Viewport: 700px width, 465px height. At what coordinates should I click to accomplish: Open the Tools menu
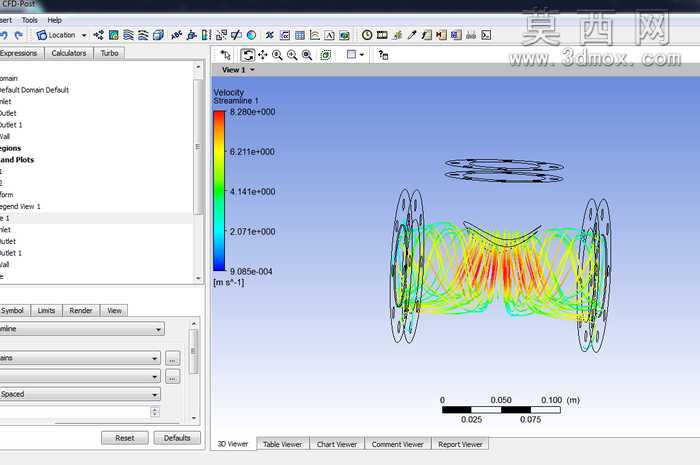point(29,20)
